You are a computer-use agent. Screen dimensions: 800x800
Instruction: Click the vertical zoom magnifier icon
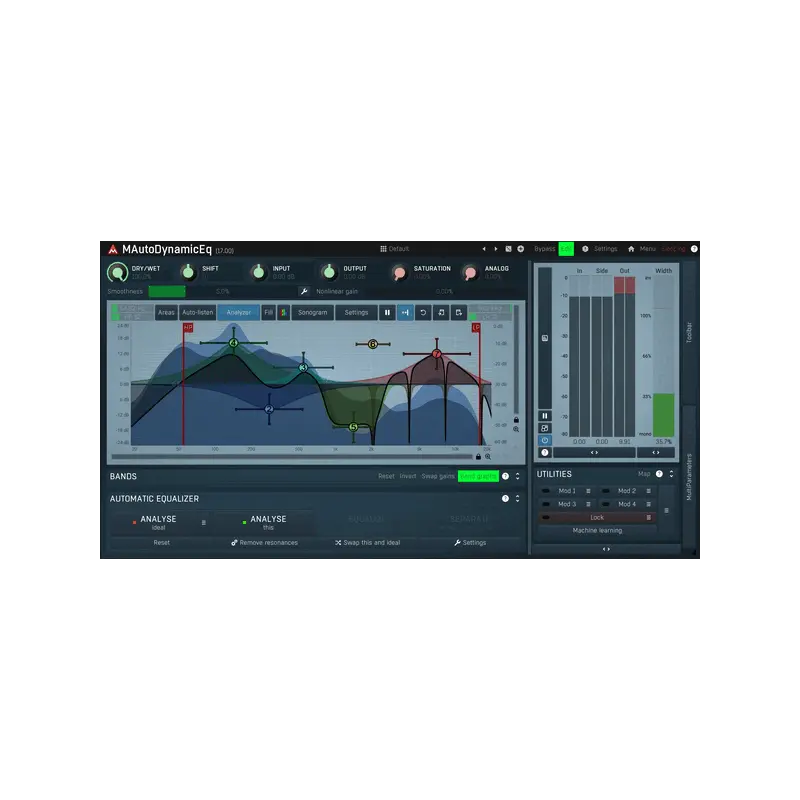click(x=516, y=430)
